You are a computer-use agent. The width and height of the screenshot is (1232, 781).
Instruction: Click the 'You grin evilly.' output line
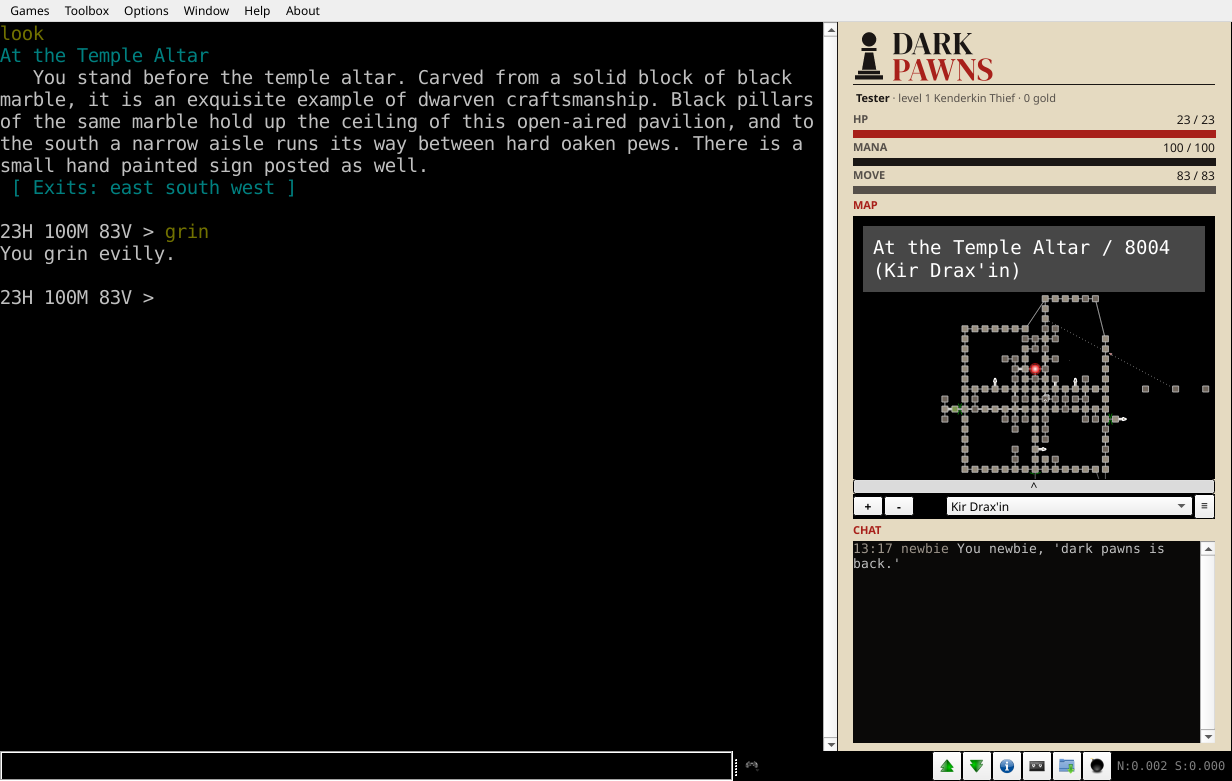click(87, 254)
